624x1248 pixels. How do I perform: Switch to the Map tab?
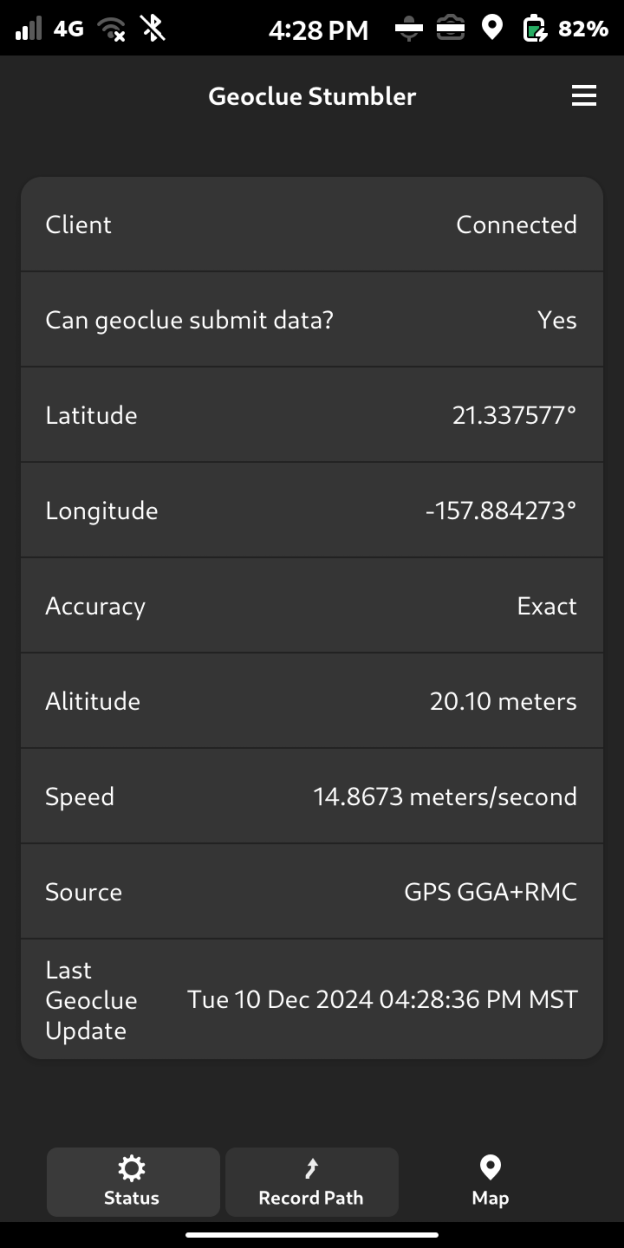(x=490, y=1181)
